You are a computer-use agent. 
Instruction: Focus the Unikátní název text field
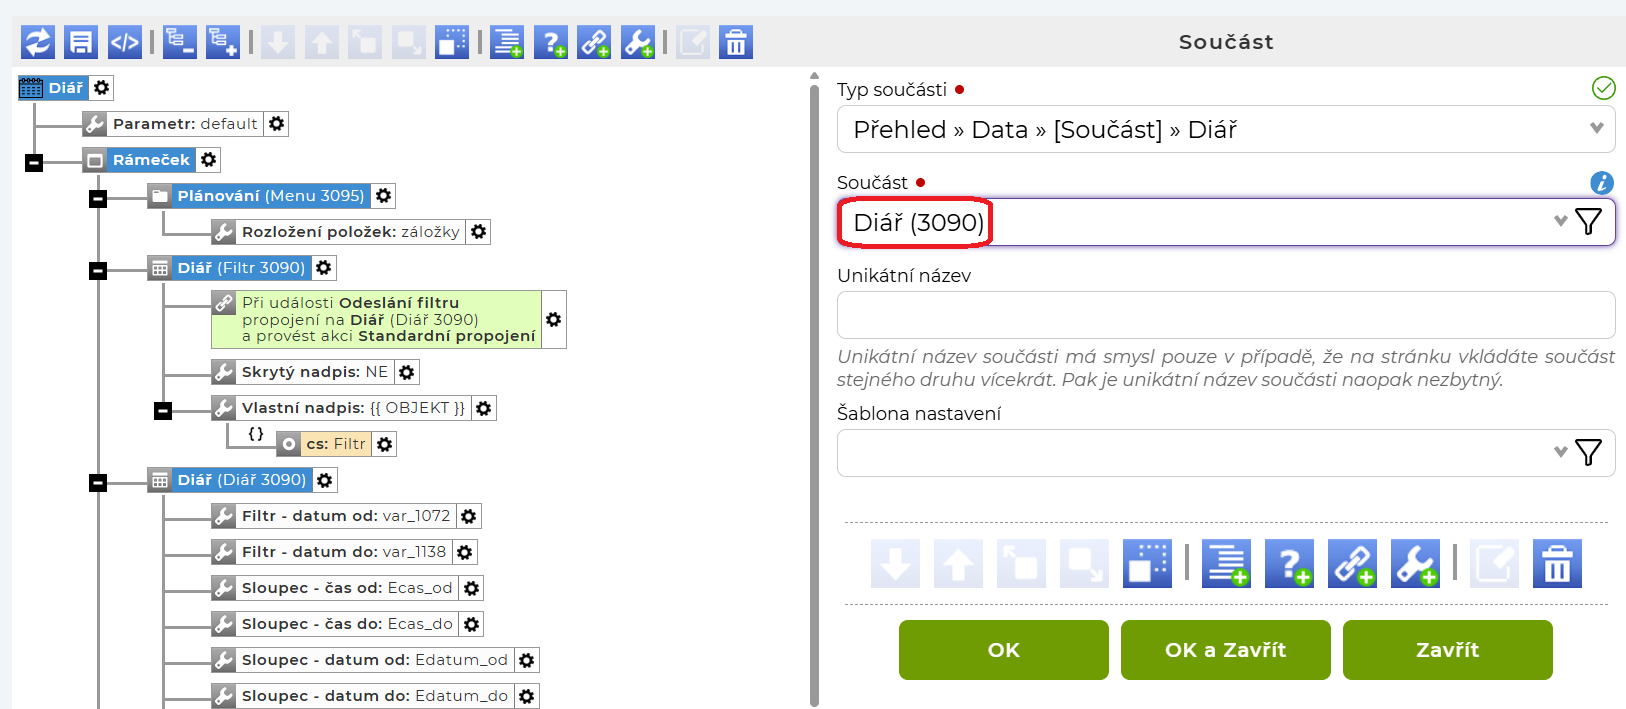(x=1225, y=315)
